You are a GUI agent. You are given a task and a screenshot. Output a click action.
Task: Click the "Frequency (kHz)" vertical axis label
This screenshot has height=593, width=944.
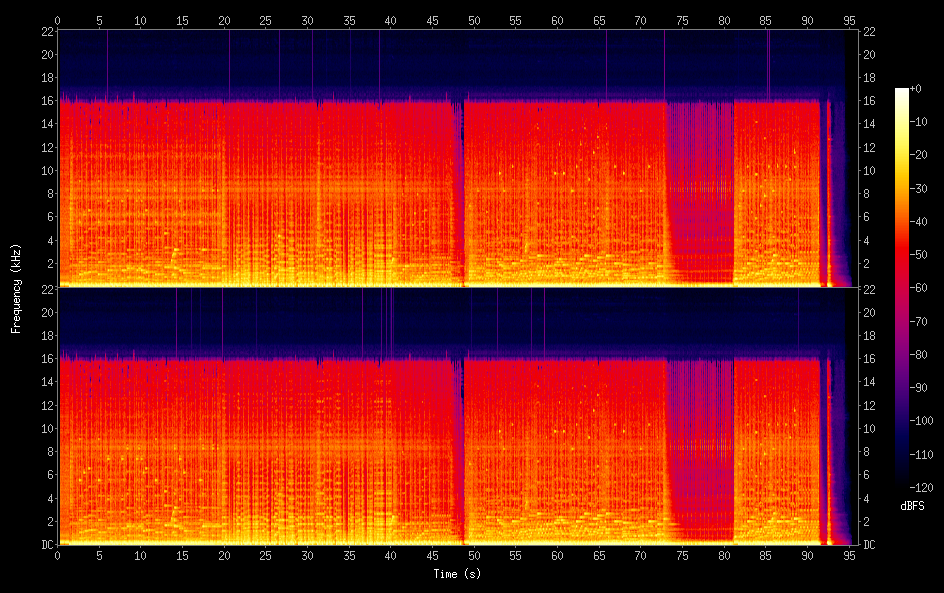[16, 287]
